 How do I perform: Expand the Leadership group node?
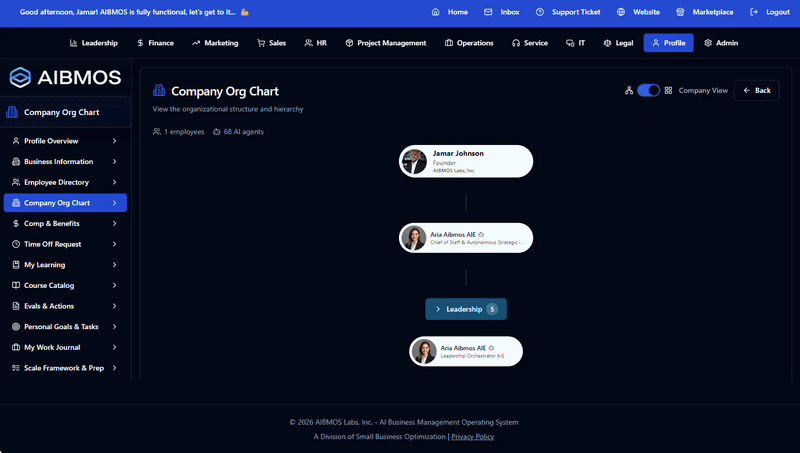coord(466,309)
